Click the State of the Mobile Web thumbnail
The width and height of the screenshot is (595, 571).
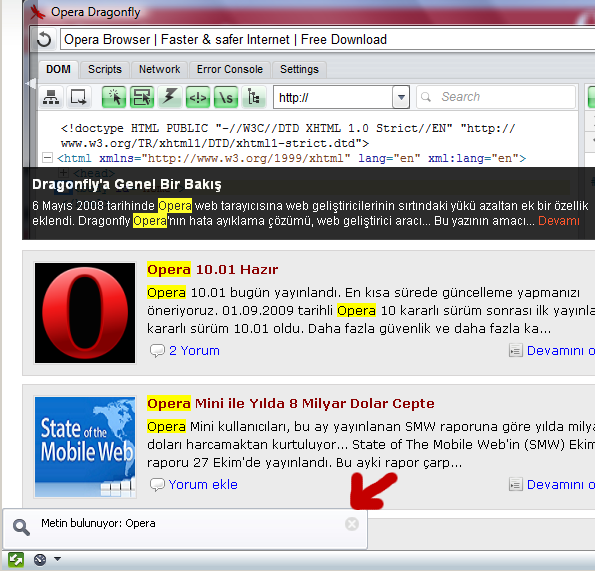(x=85, y=447)
